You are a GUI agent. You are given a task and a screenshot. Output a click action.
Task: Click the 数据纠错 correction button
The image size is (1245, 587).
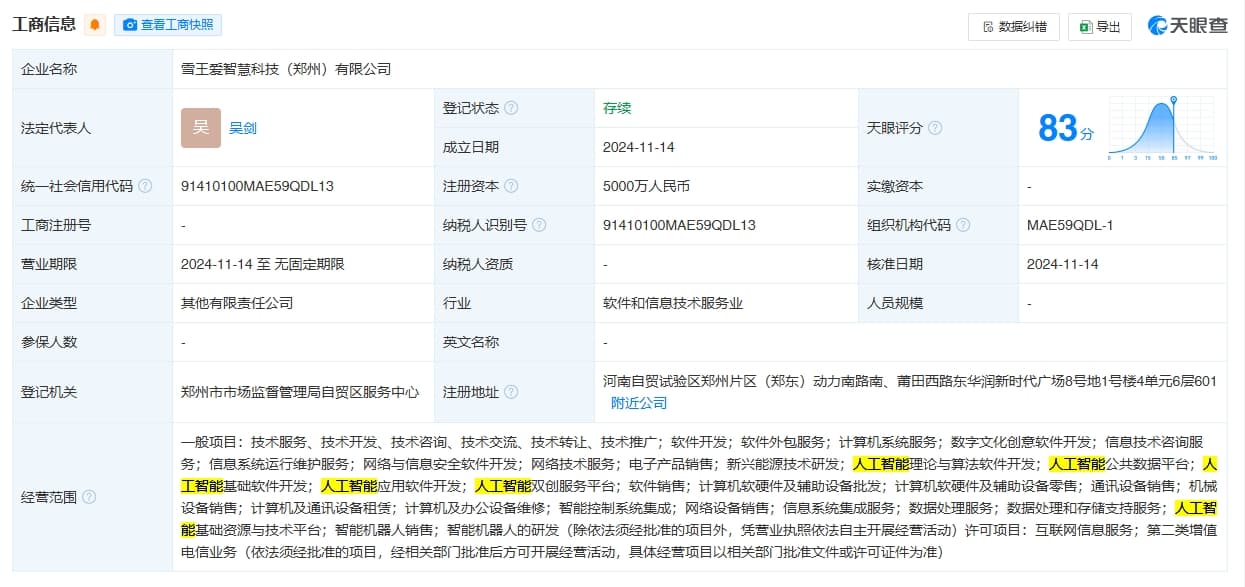point(1013,27)
